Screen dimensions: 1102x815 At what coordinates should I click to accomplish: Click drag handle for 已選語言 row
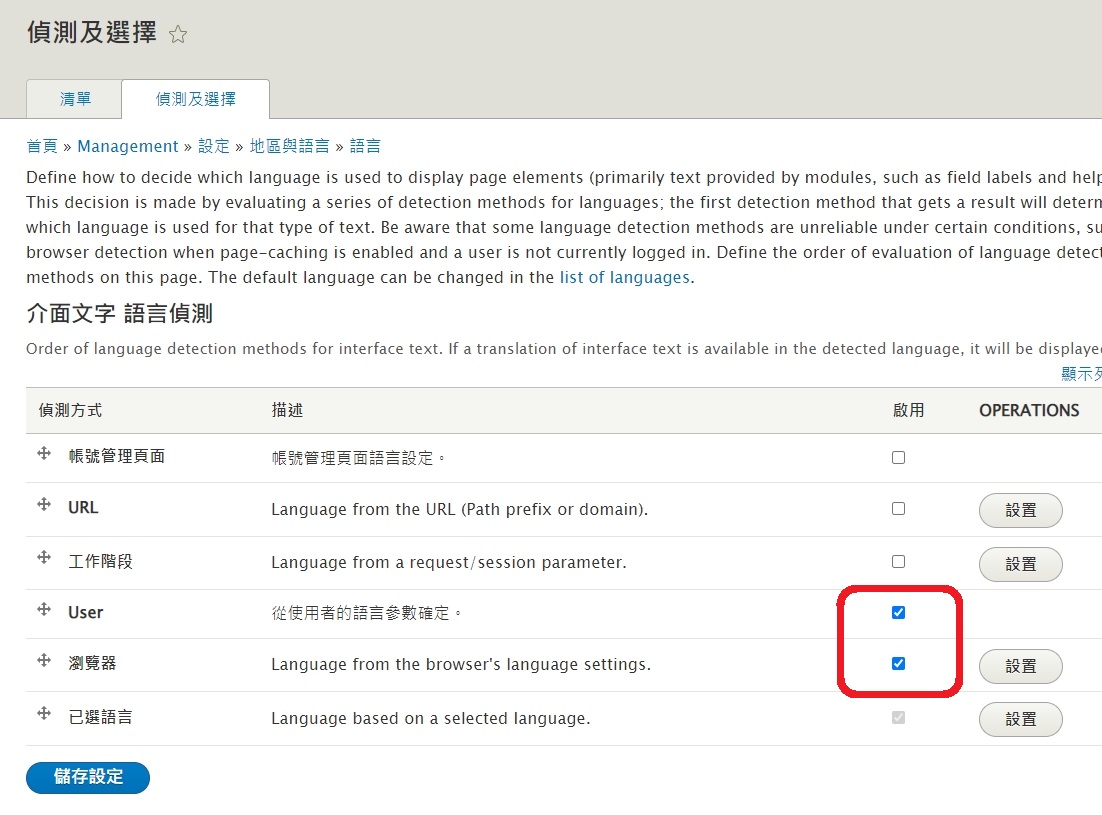[x=44, y=715]
